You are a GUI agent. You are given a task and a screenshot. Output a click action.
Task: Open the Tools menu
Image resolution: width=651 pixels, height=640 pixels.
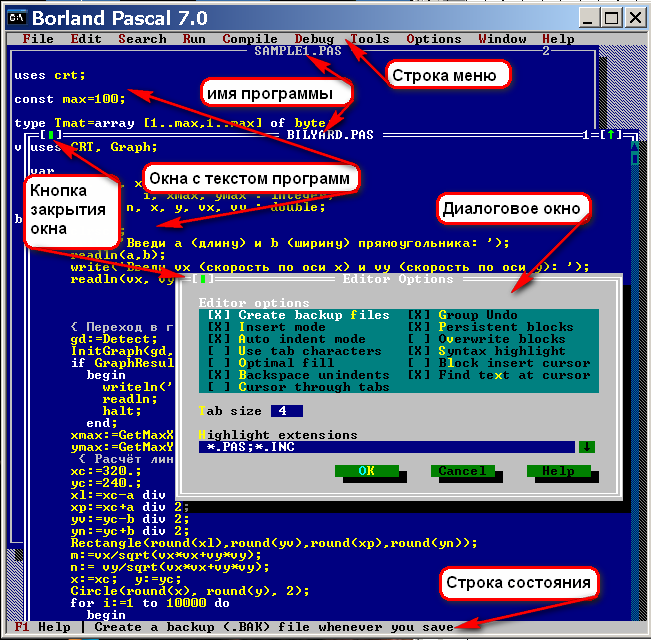[370, 39]
